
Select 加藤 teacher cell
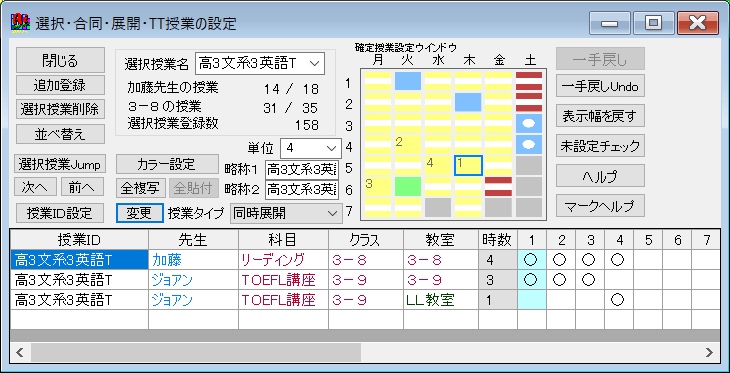pyautogui.click(x=193, y=260)
